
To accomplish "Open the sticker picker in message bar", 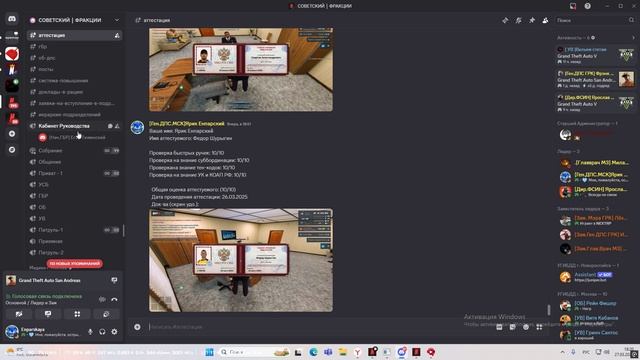I will (513, 327).
